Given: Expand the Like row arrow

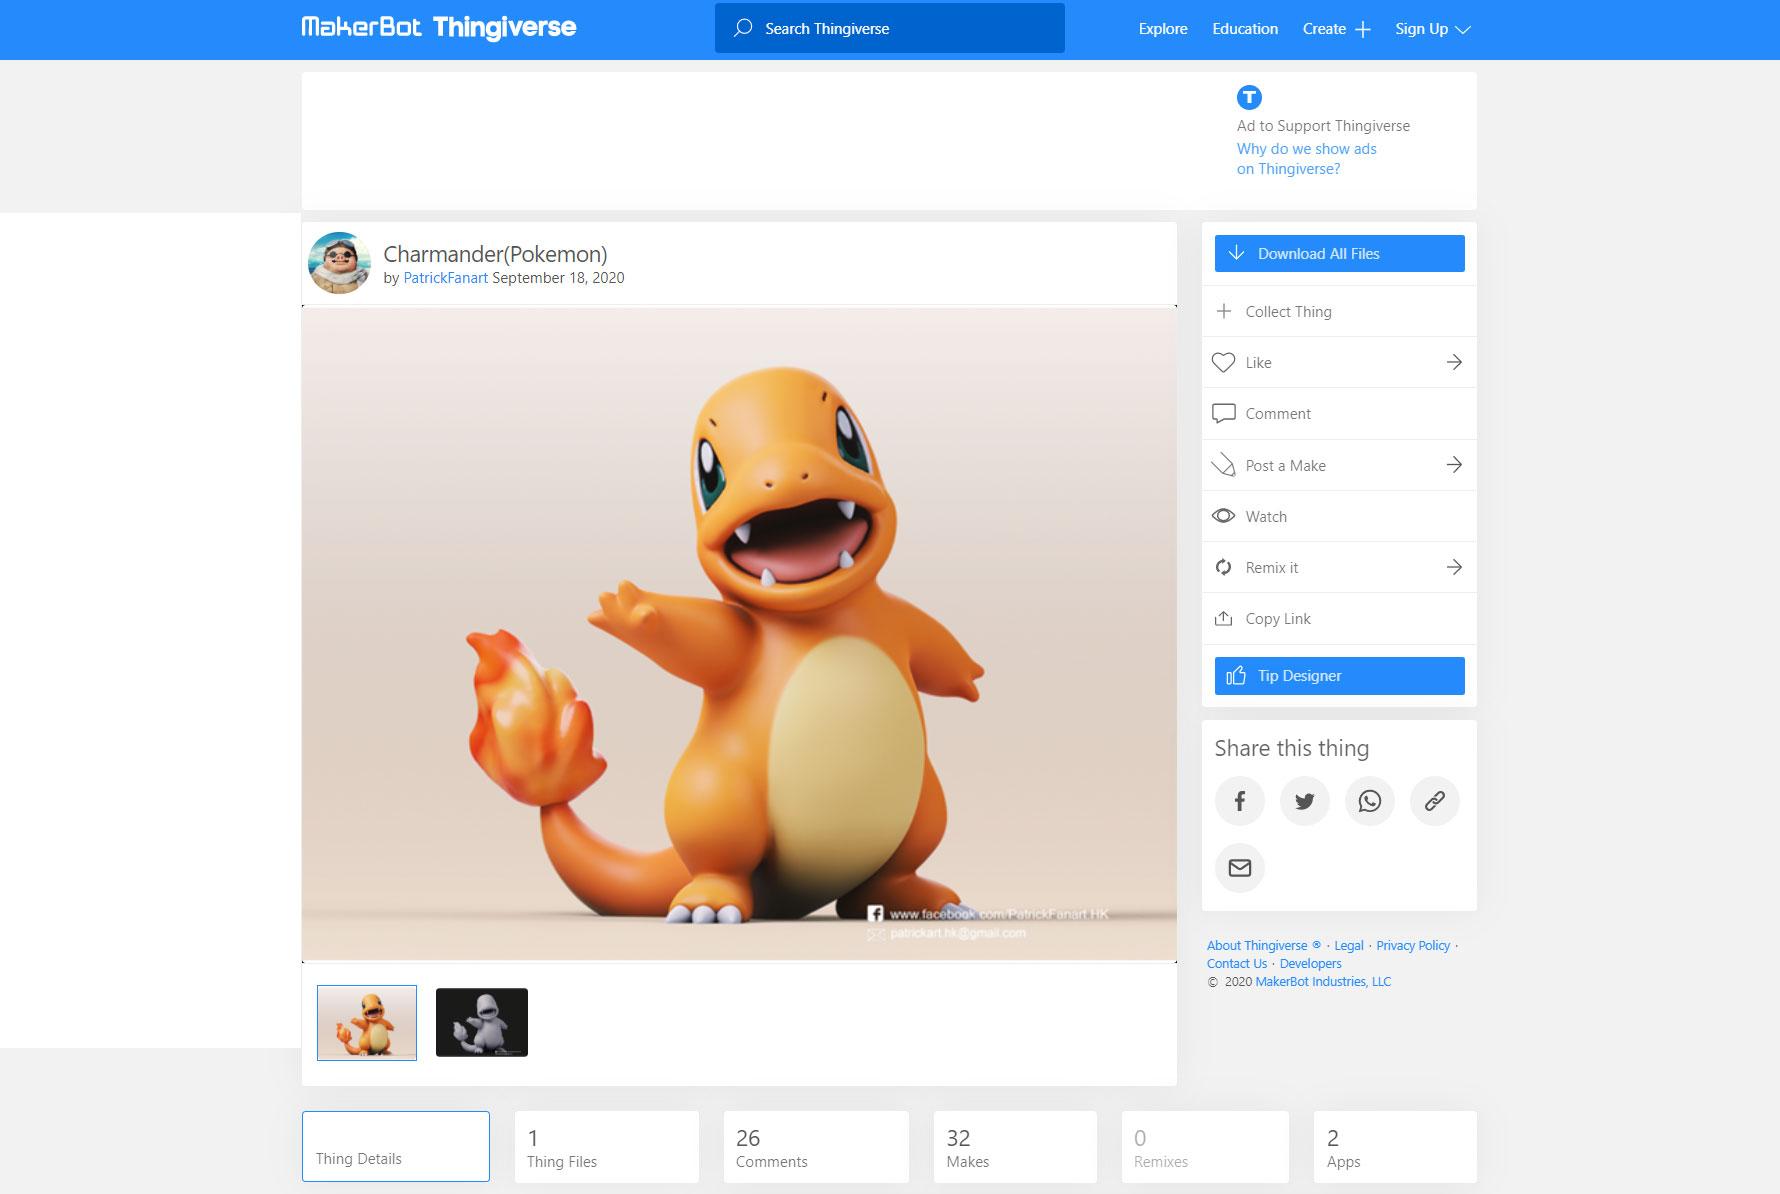Looking at the screenshot, I should [1454, 362].
